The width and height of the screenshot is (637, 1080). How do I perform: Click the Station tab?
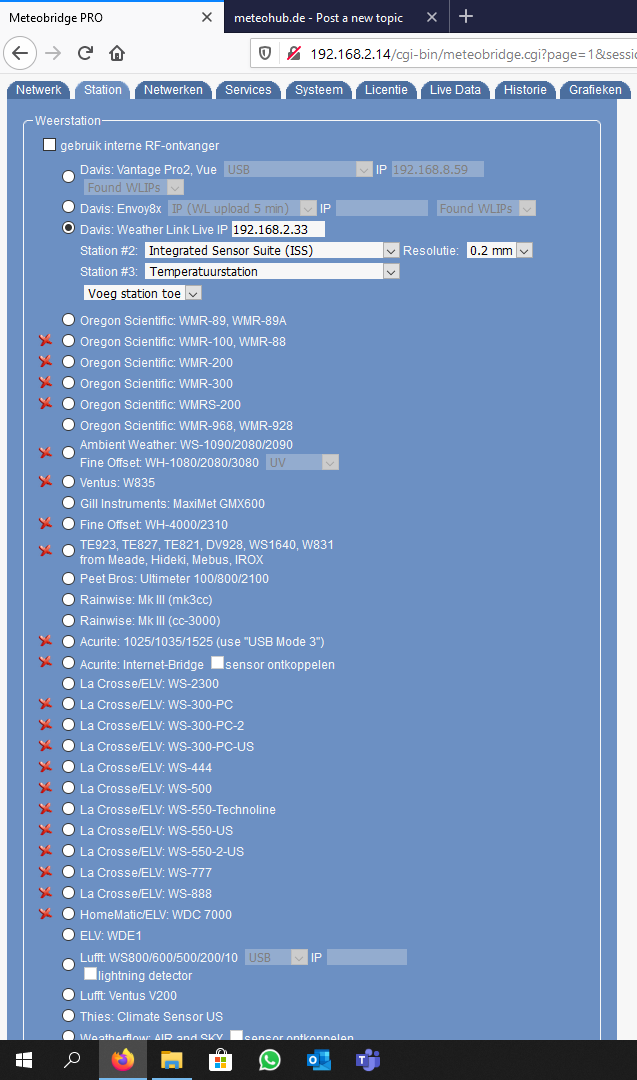pos(103,90)
